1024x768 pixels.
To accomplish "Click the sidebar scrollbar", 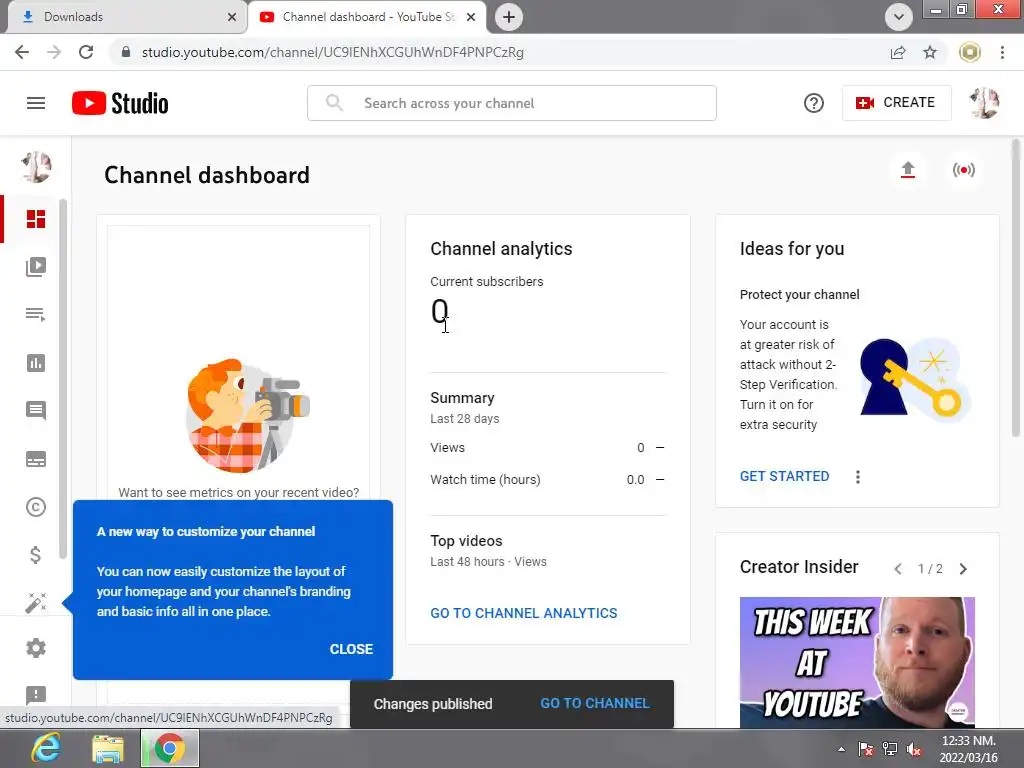I will tap(63, 379).
